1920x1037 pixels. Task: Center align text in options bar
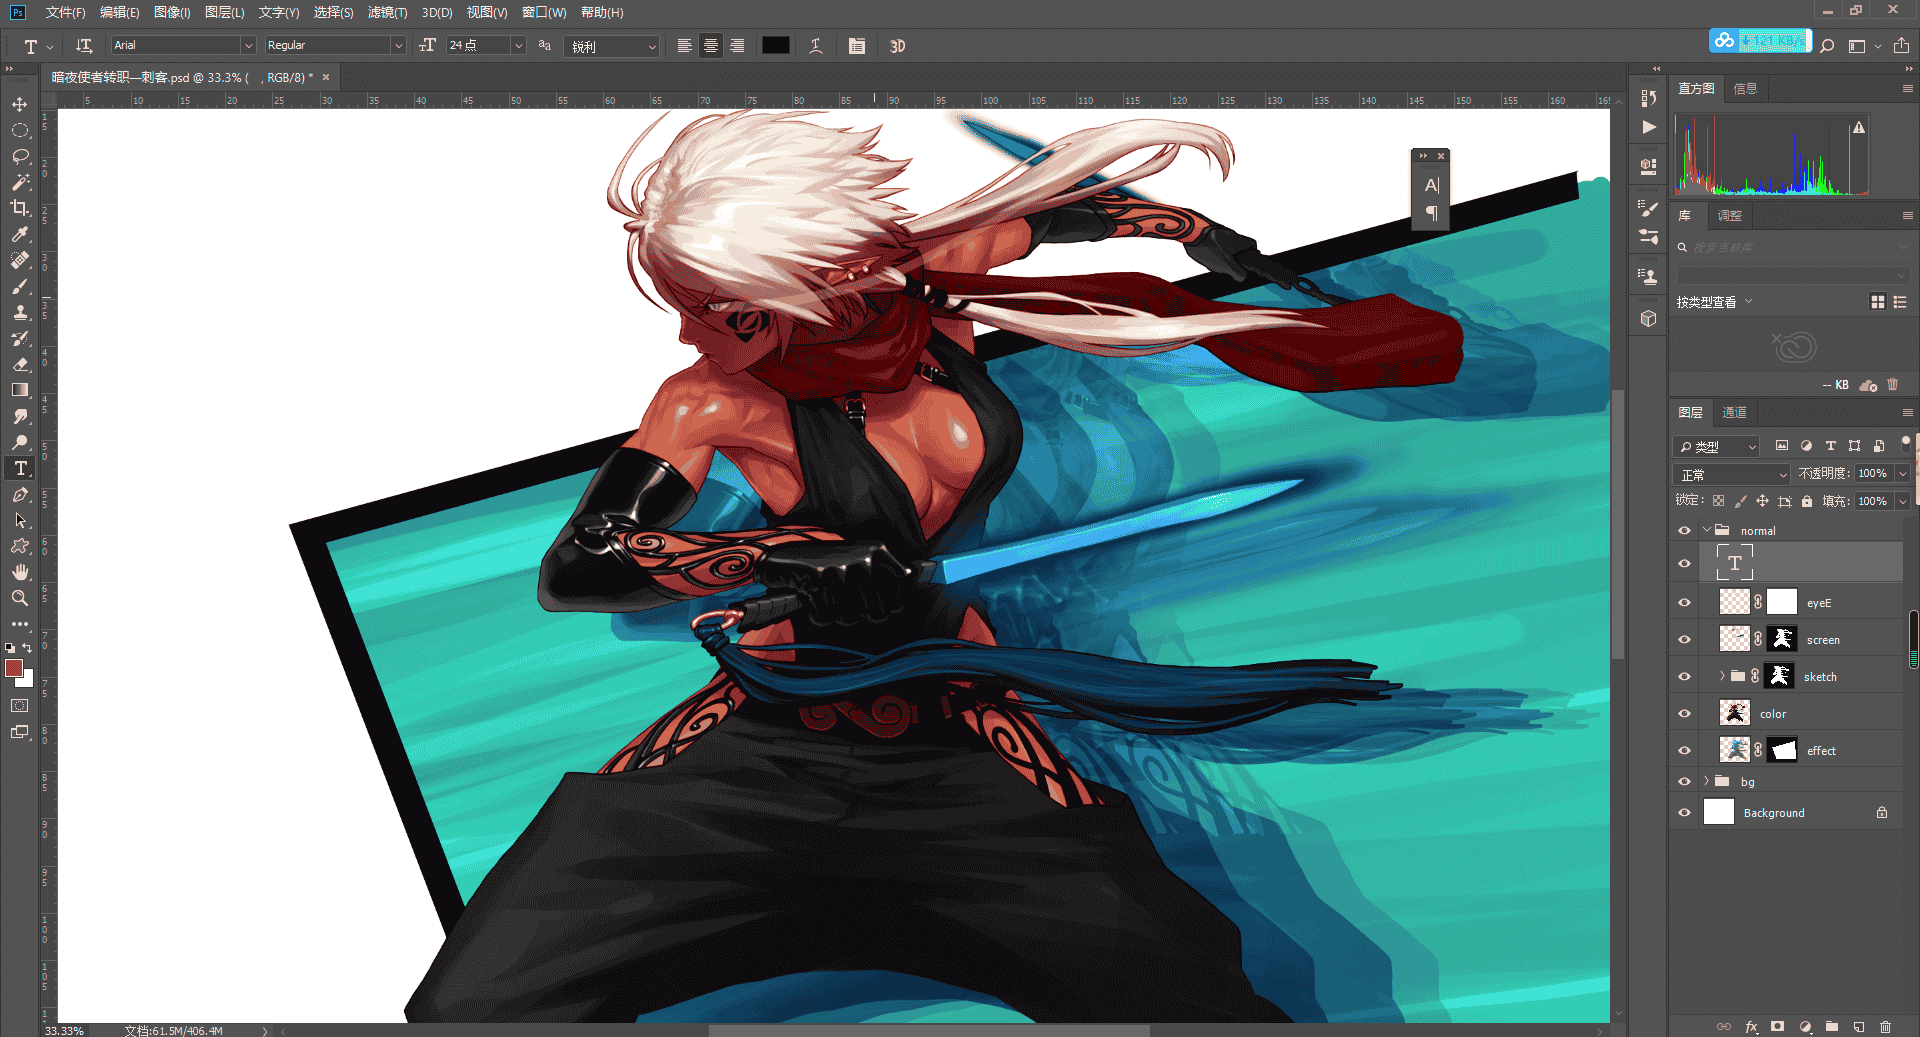coord(711,46)
